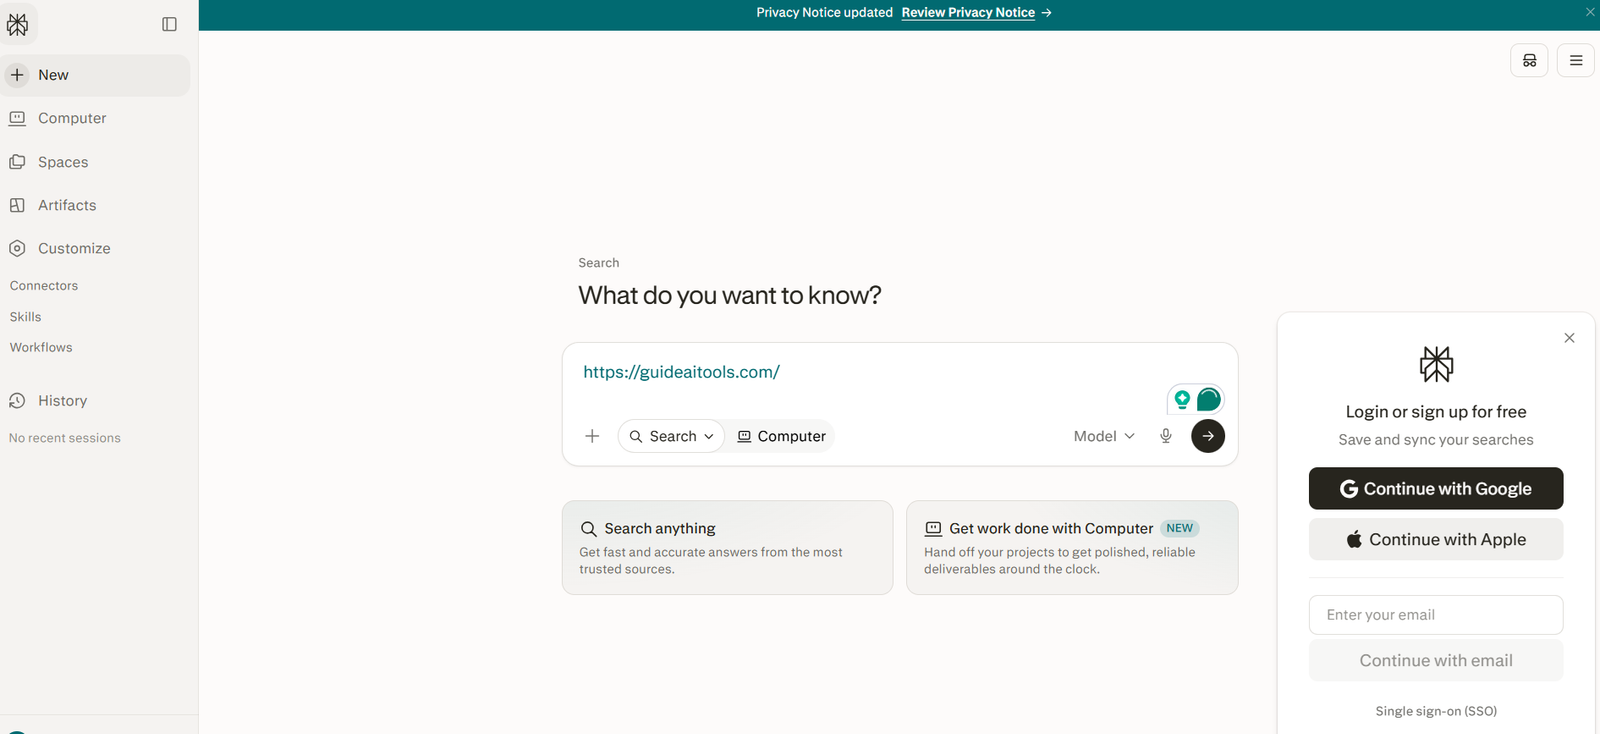This screenshot has height=734, width=1600.
Task: Click the Review Privacy Notice link
Action: coord(968,13)
